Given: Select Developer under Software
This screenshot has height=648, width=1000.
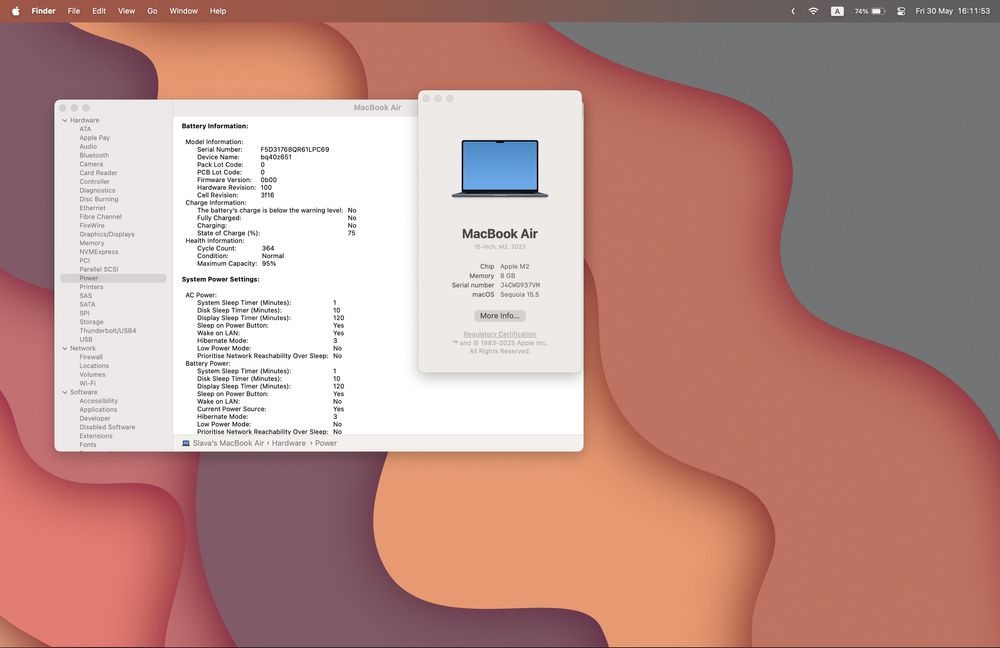Looking at the screenshot, I should tap(95, 418).
